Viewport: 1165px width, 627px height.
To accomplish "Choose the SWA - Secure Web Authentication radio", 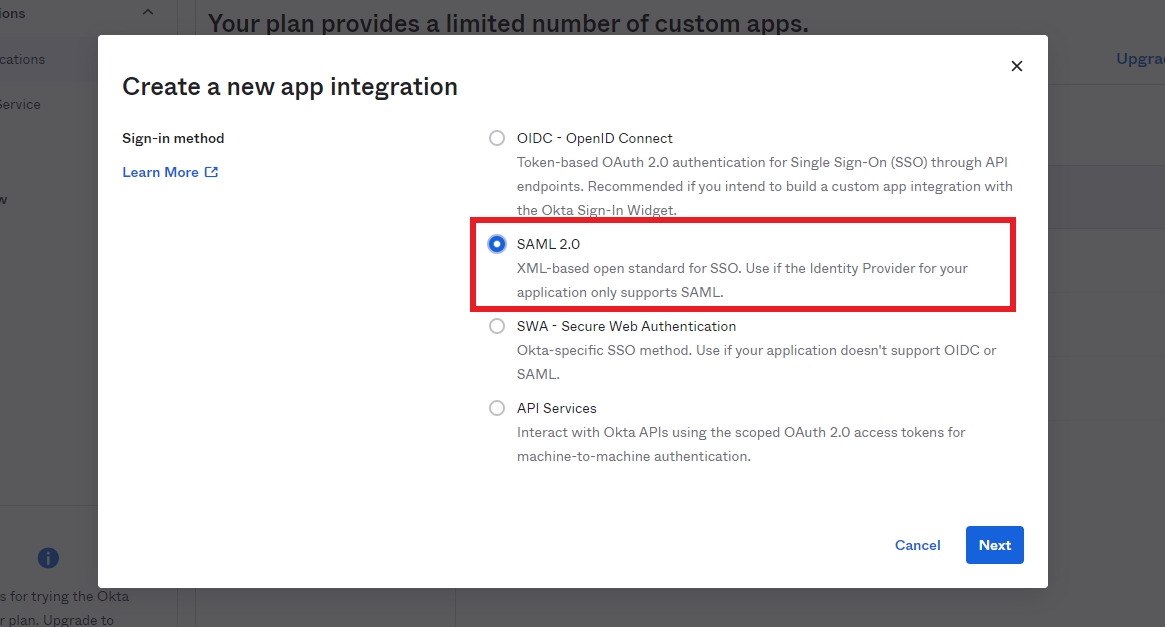I will [x=497, y=326].
